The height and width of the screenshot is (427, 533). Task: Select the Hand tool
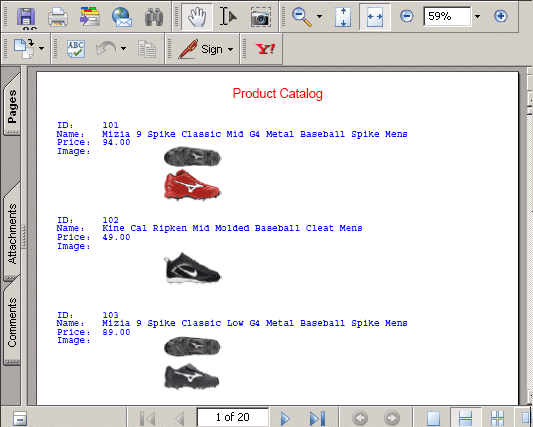(x=197, y=16)
